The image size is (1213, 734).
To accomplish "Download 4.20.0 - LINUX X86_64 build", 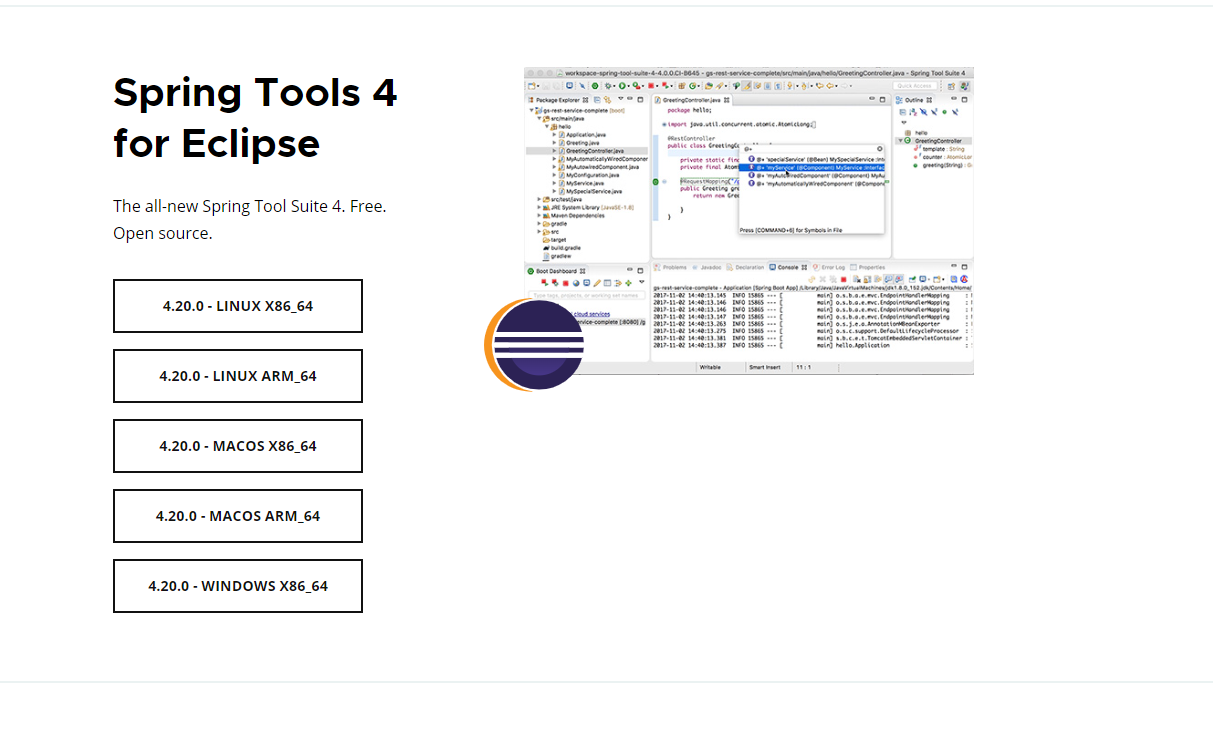I will click(x=238, y=306).
